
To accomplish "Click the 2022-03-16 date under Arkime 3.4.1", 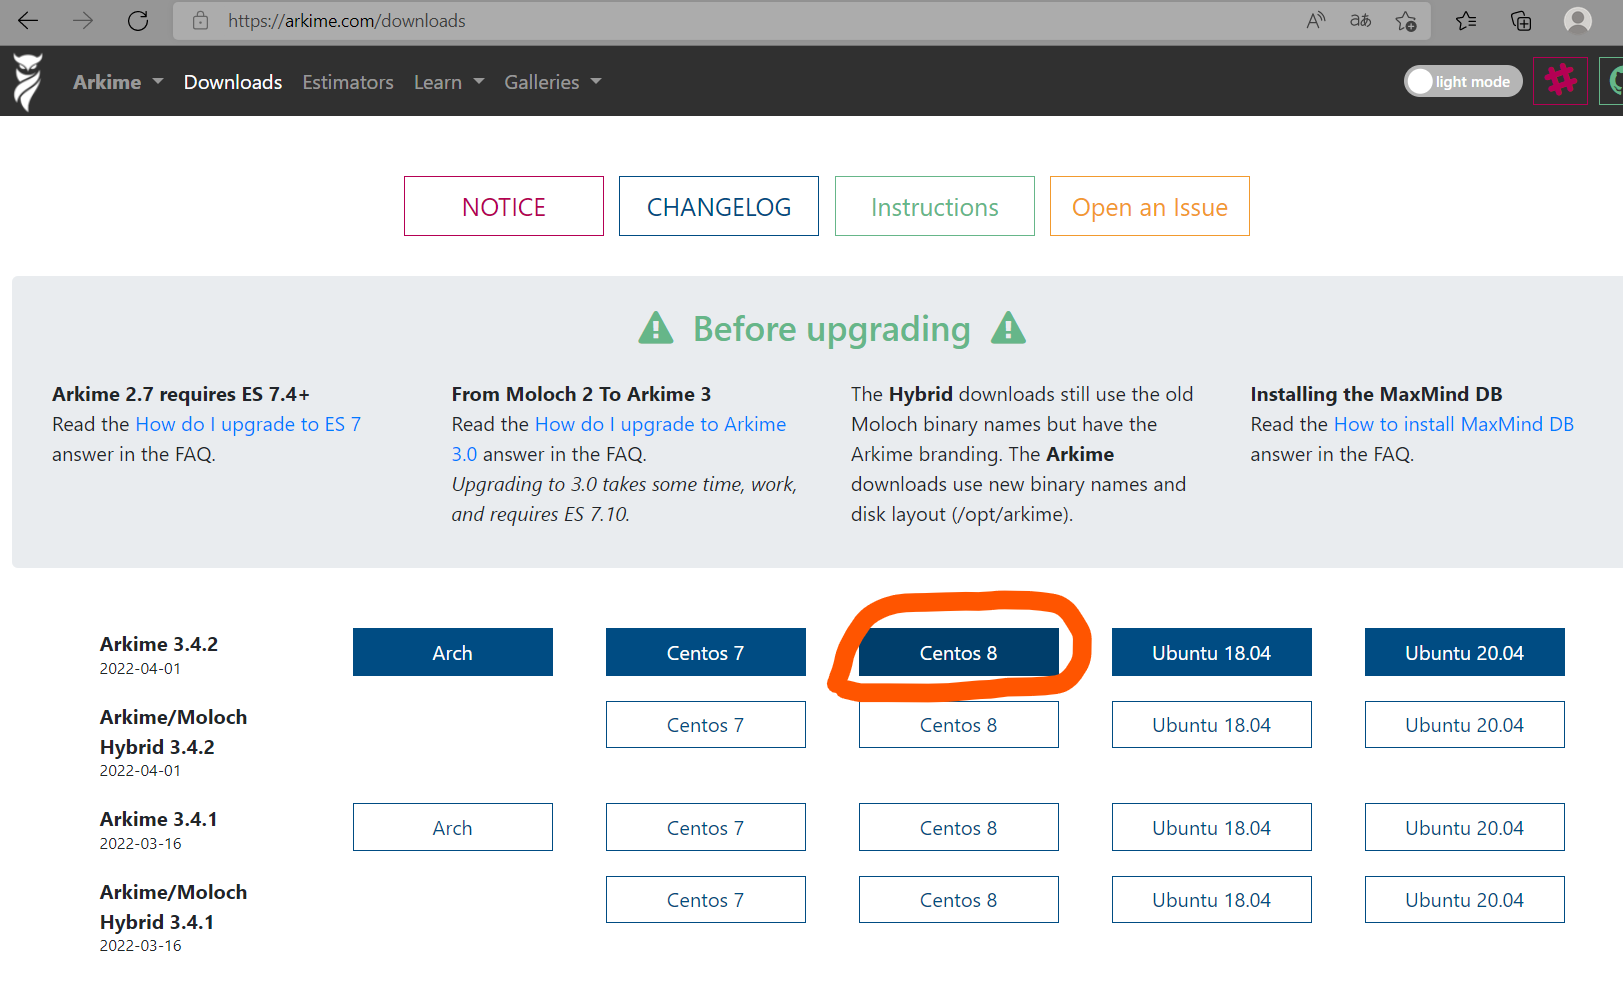I will tap(141, 843).
